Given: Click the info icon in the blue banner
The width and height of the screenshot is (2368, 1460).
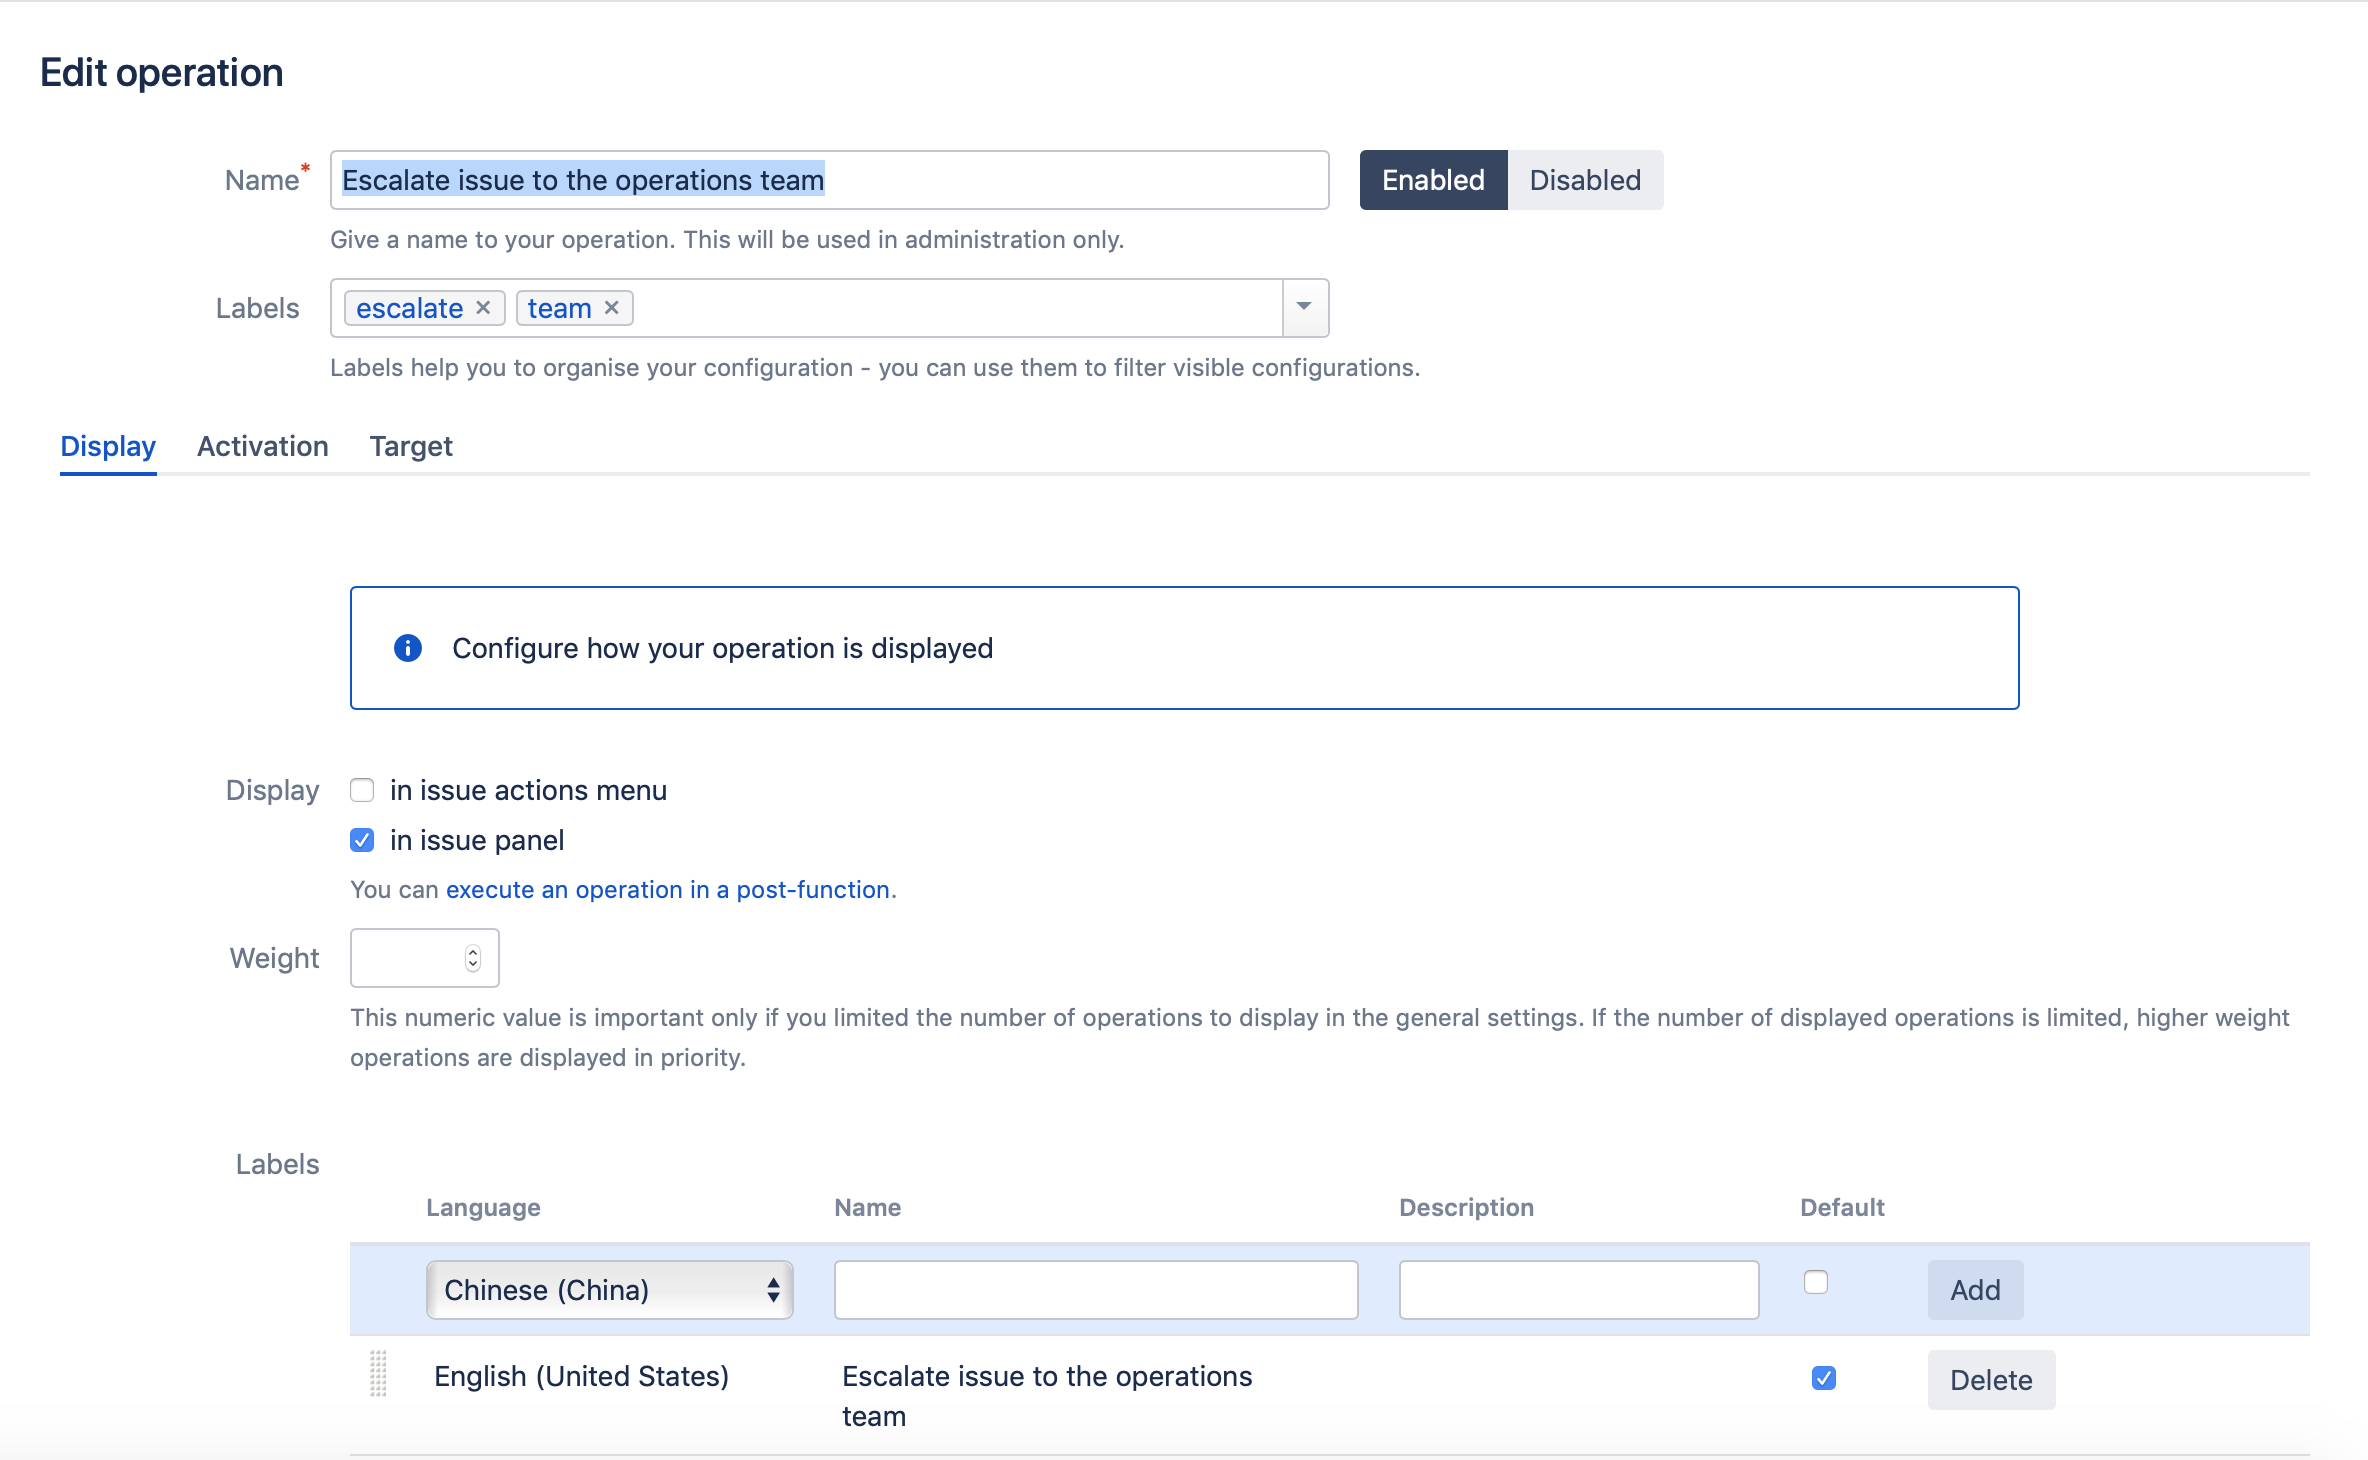Looking at the screenshot, I should tap(407, 648).
